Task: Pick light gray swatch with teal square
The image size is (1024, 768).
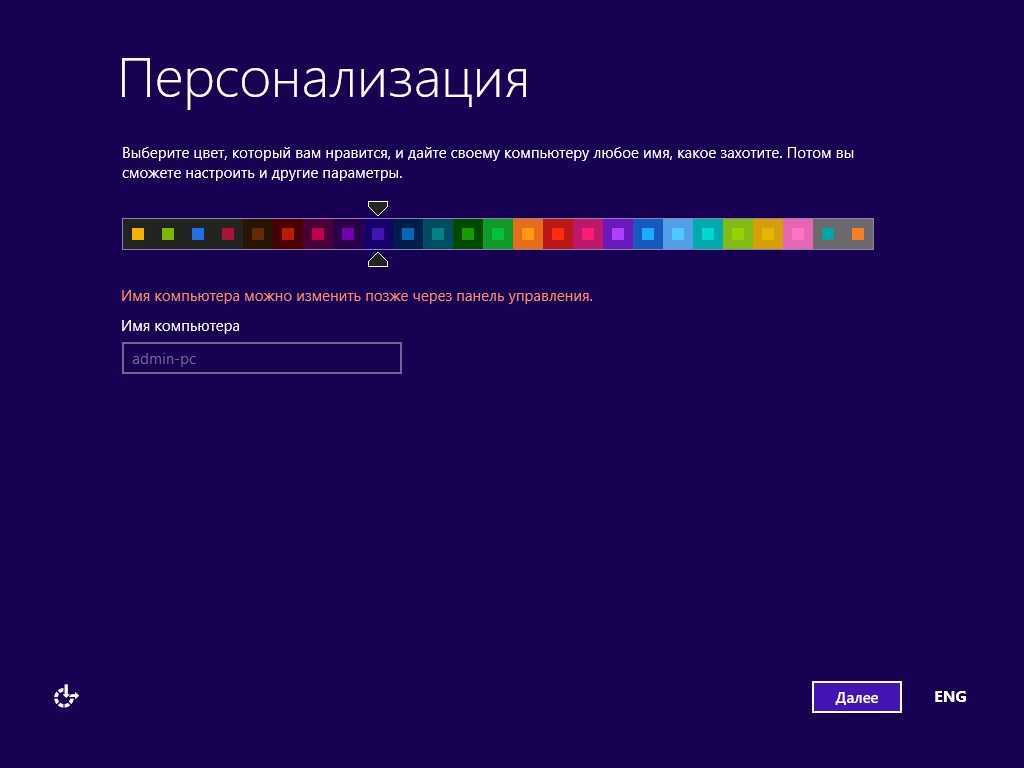Action: coord(828,234)
